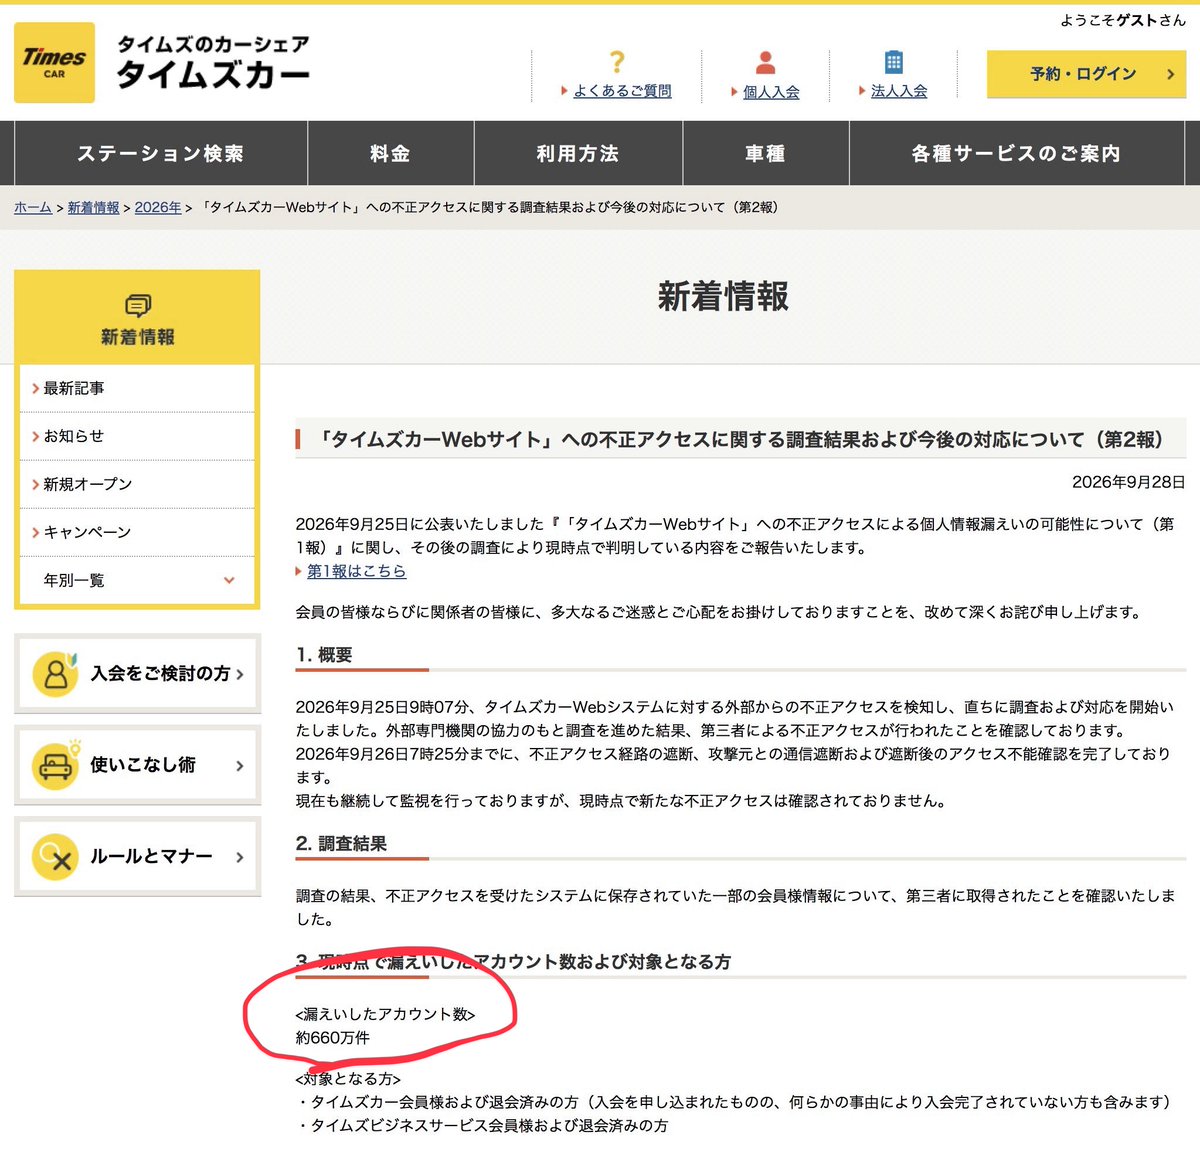Expand the 年別一覧 dropdown chevron
This screenshot has width=1200, height=1149.
229,580
